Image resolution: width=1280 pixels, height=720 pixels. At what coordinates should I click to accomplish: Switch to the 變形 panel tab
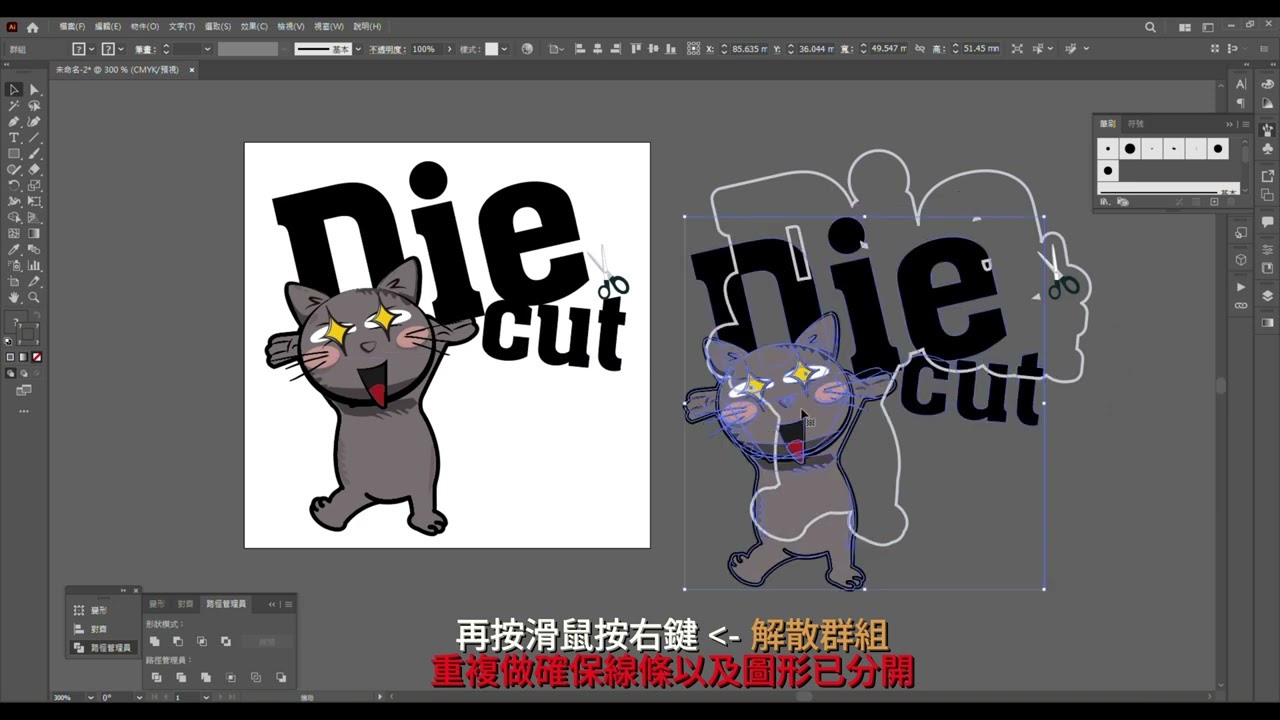pyautogui.click(x=157, y=604)
